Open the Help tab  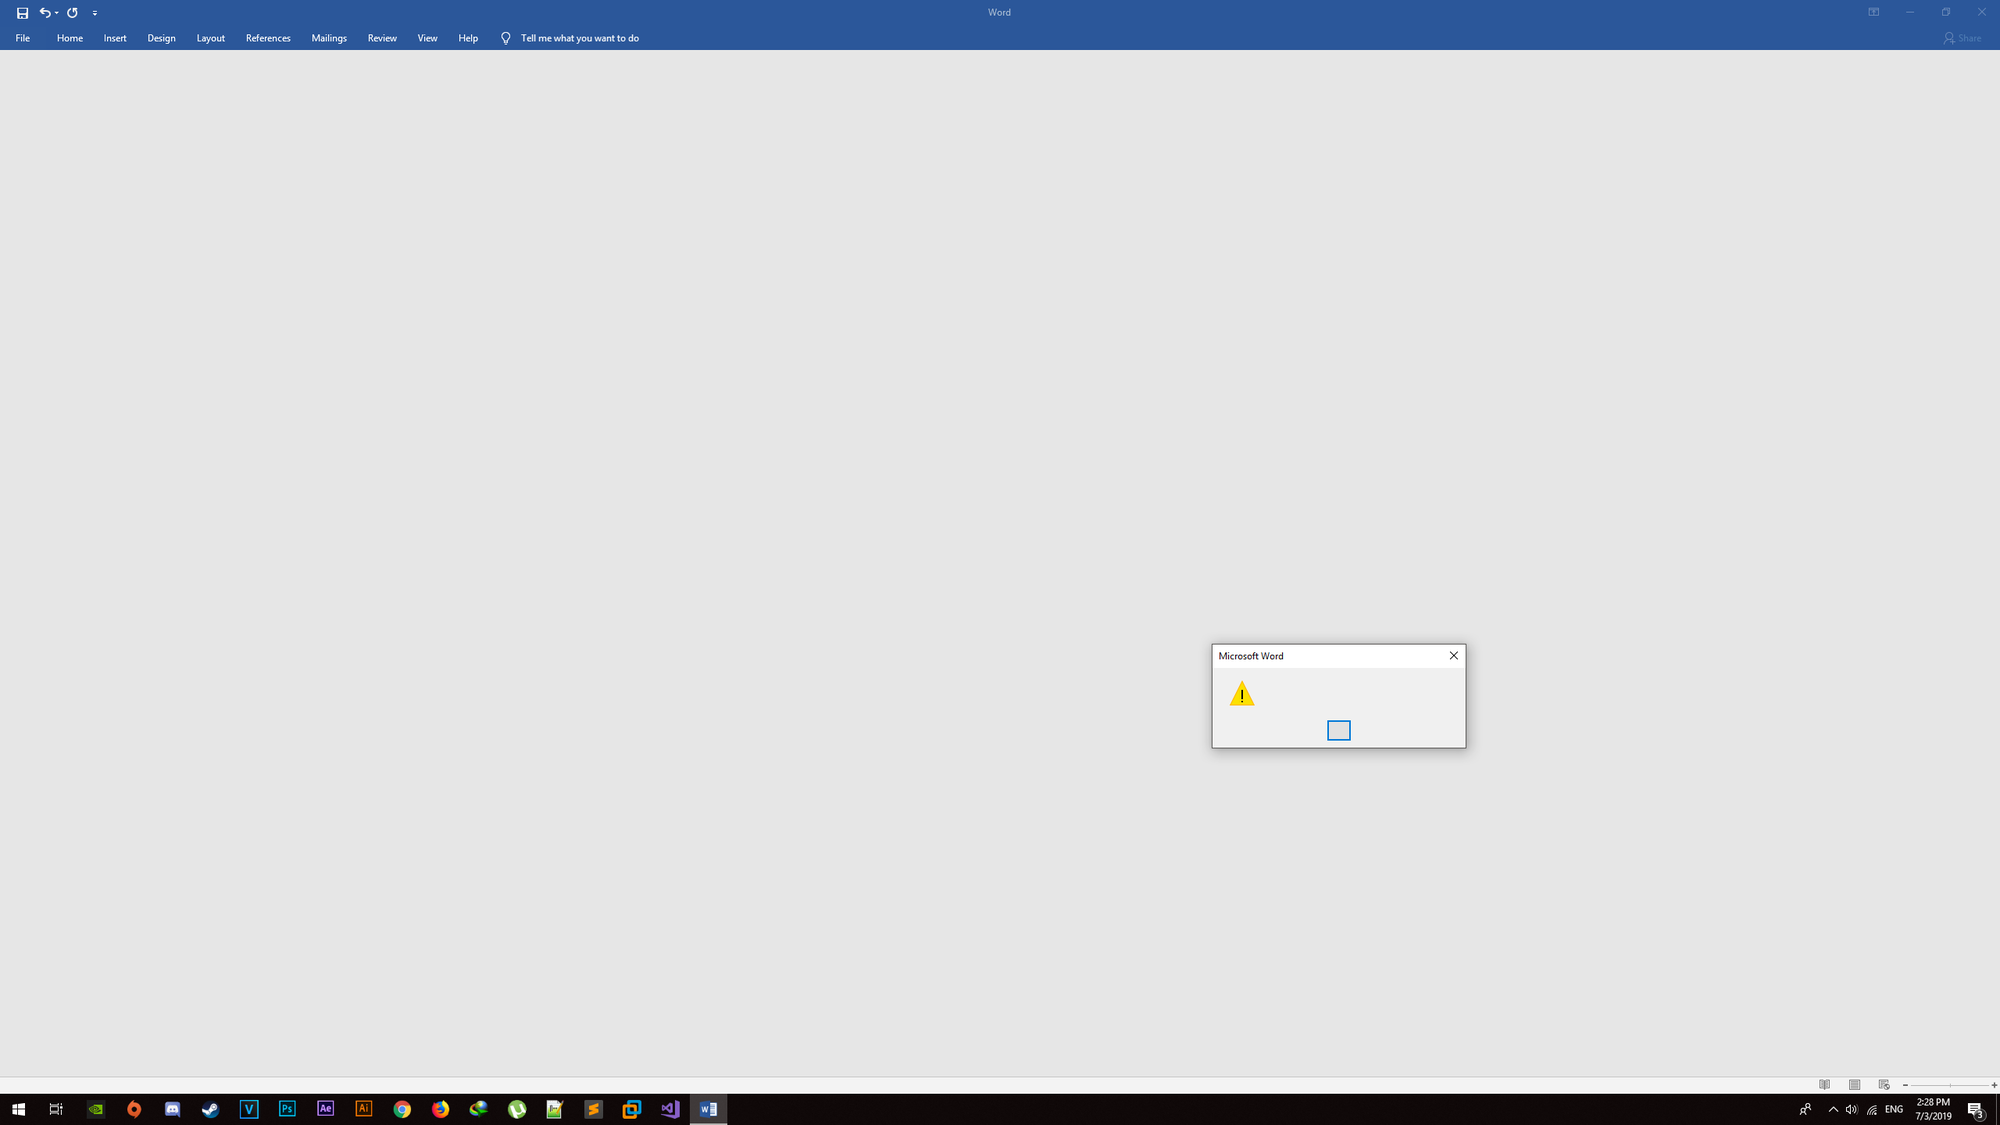point(468,38)
